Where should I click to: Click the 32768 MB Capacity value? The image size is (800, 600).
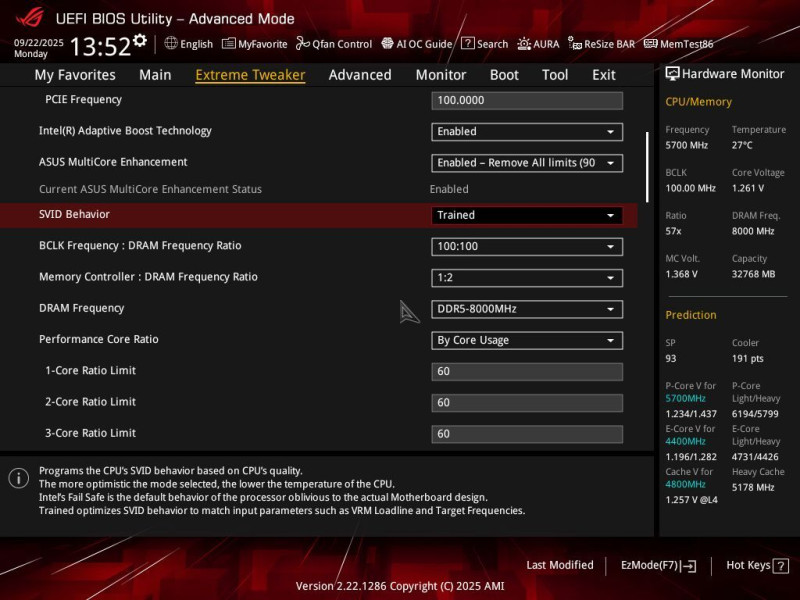click(753, 274)
